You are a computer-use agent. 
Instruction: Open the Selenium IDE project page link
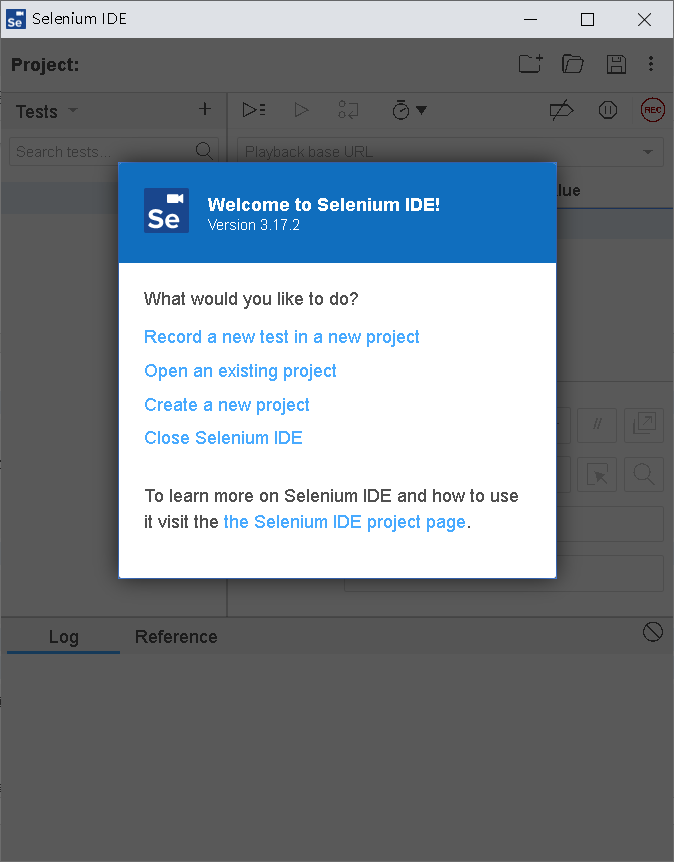[x=345, y=522]
